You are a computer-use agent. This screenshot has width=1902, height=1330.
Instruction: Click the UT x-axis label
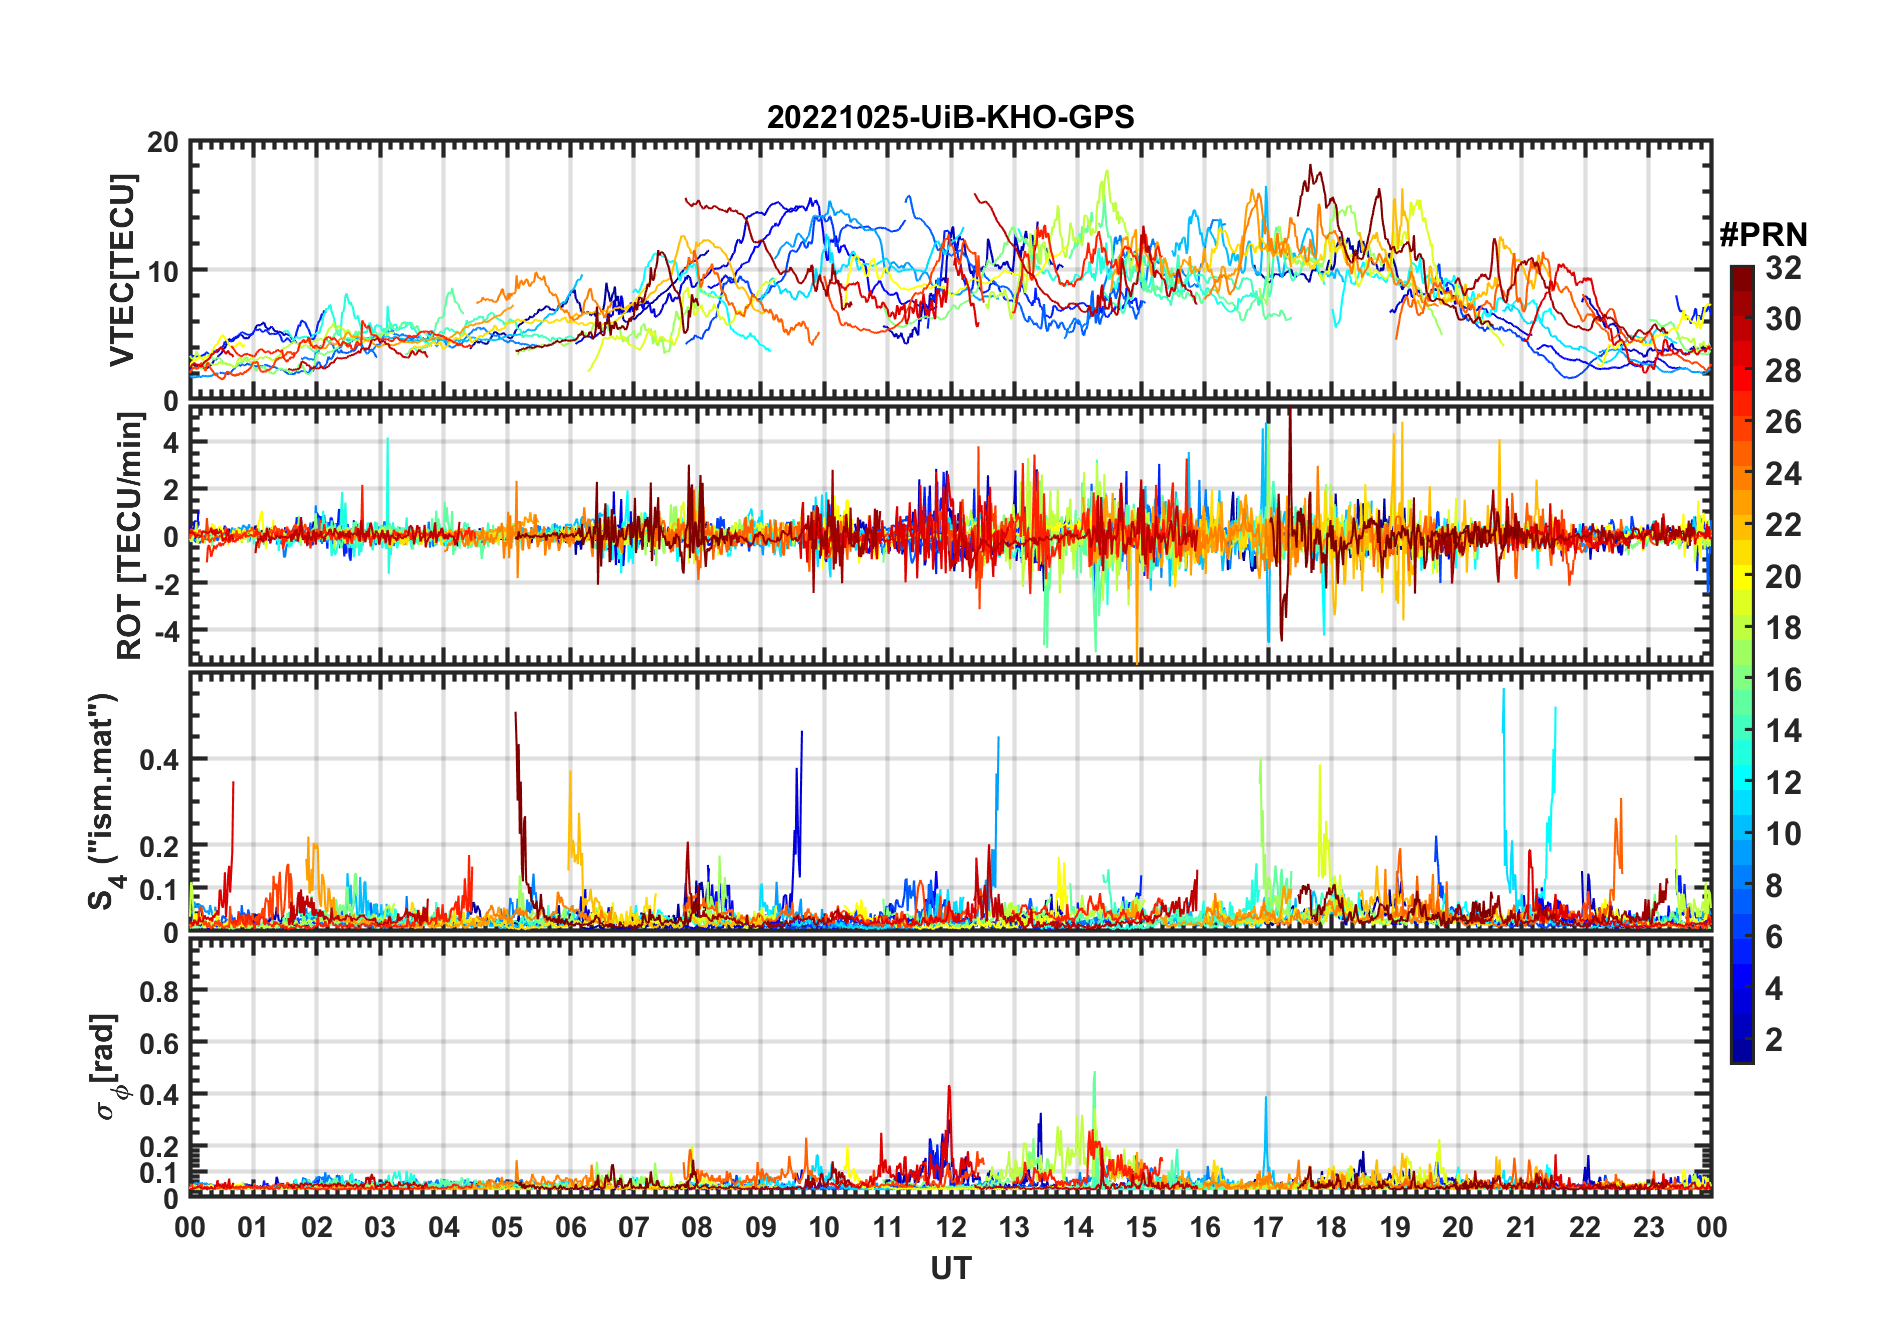click(x=950, y=1269)
